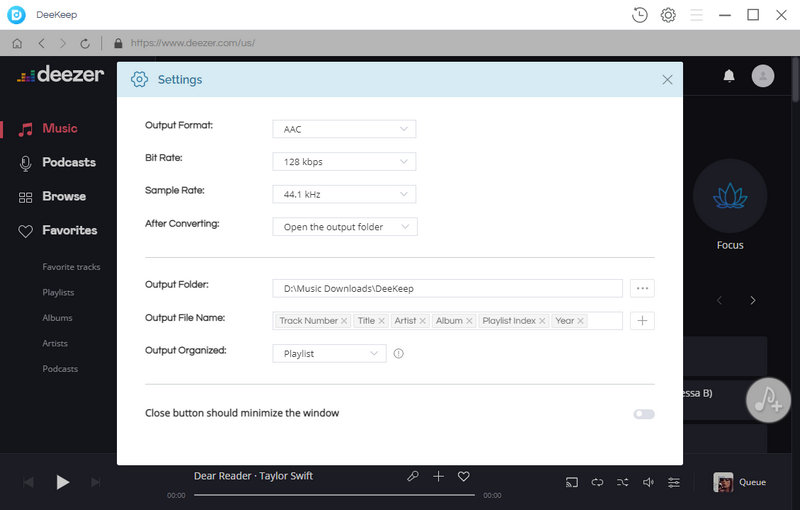800x510 pixels.
Task: Open the user profile avatar
Action: coord(763,76)
